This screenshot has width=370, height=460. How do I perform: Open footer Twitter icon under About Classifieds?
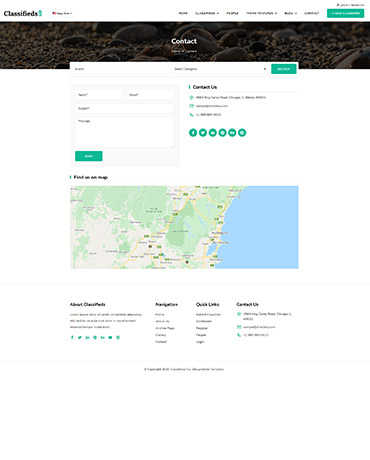click(x=80, y=338)
